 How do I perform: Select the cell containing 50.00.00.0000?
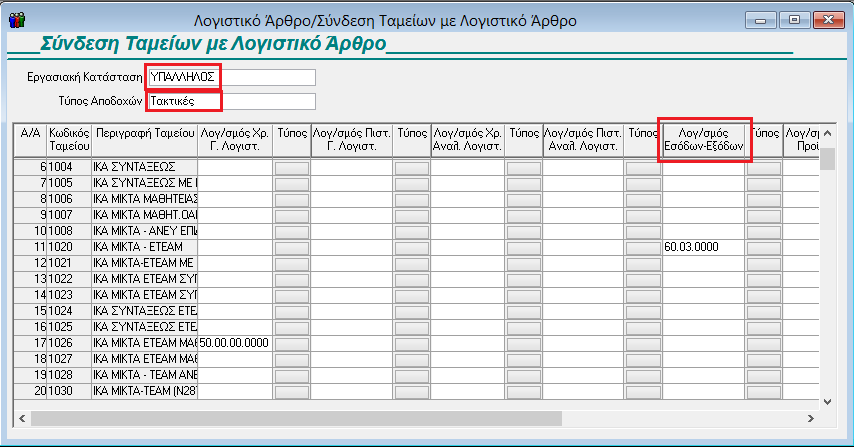click(x=235, y=343)
